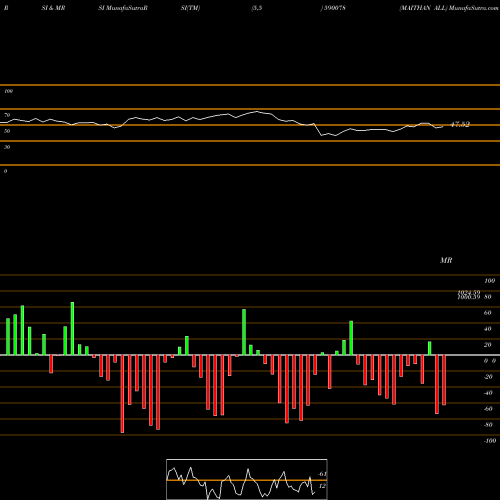Click the "SI & MR" header text
Viewport: 500px width, 500px height.
53,8
